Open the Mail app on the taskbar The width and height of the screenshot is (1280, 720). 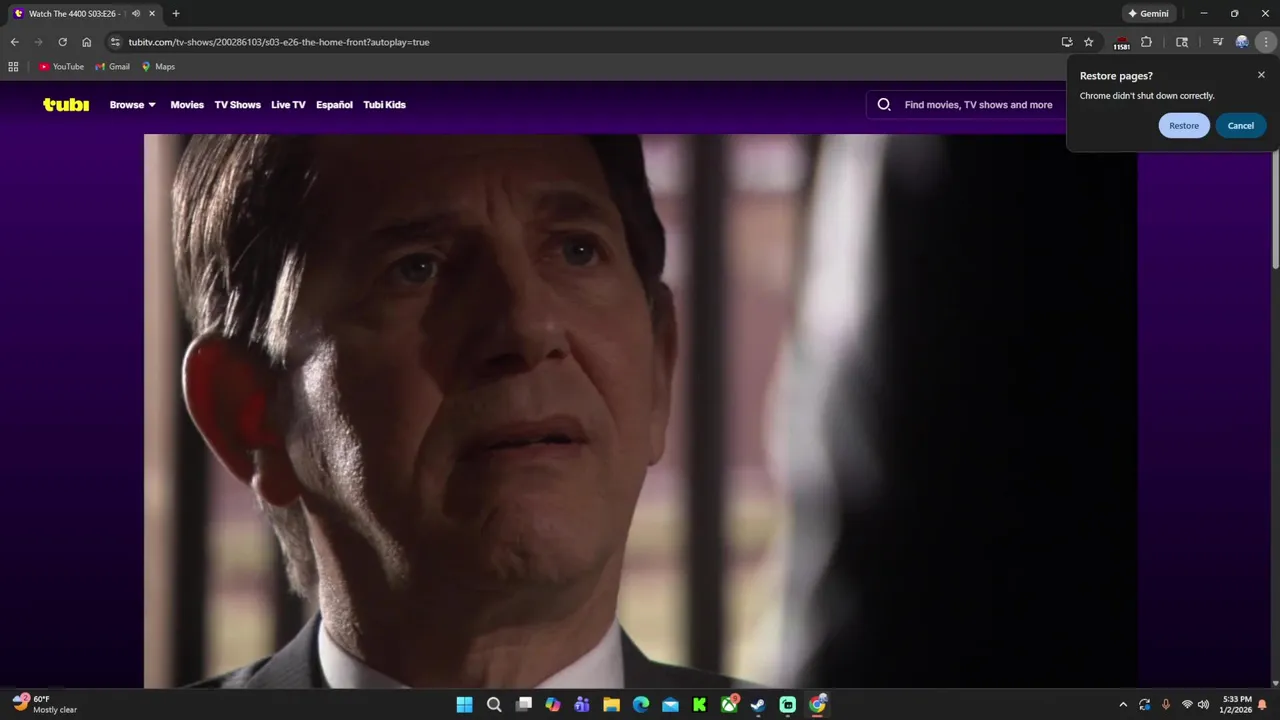[x=670, y=704]
